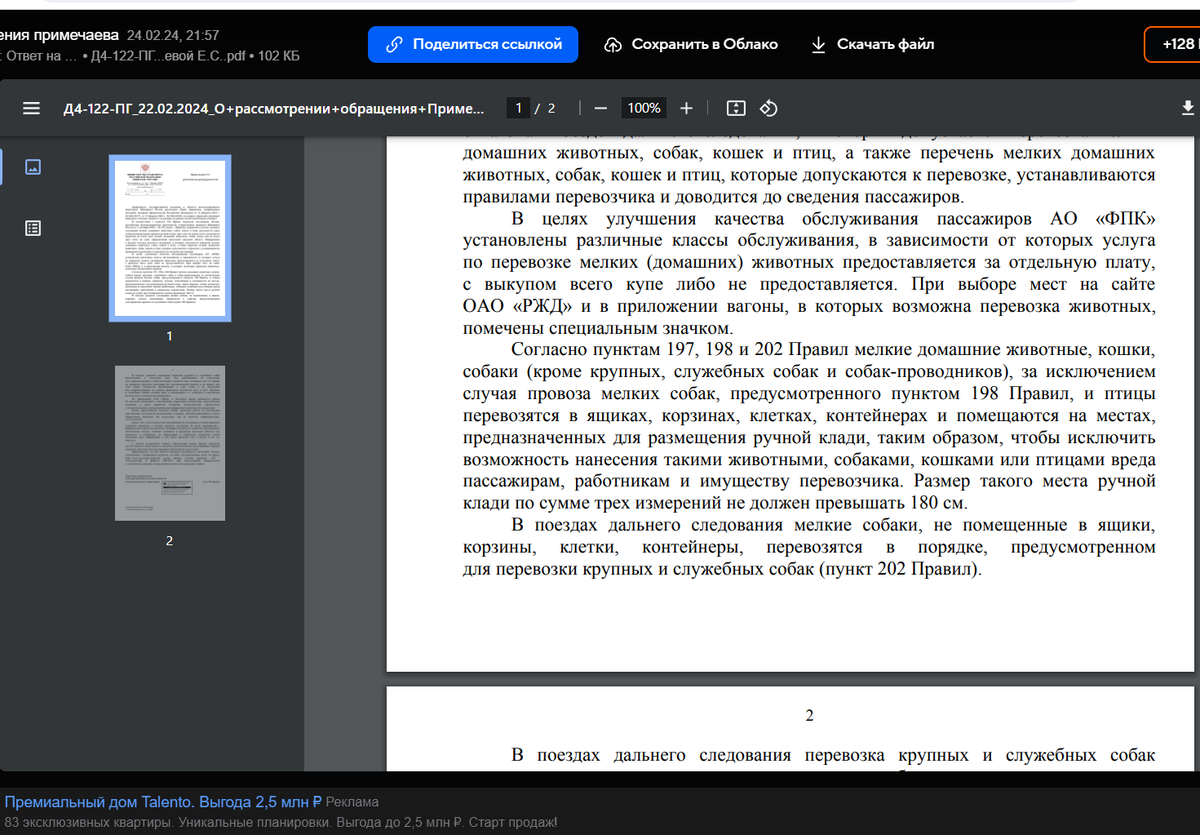The image size is (1200, 835).
Task: Edit the current page number field
Action: coord(518,108)
